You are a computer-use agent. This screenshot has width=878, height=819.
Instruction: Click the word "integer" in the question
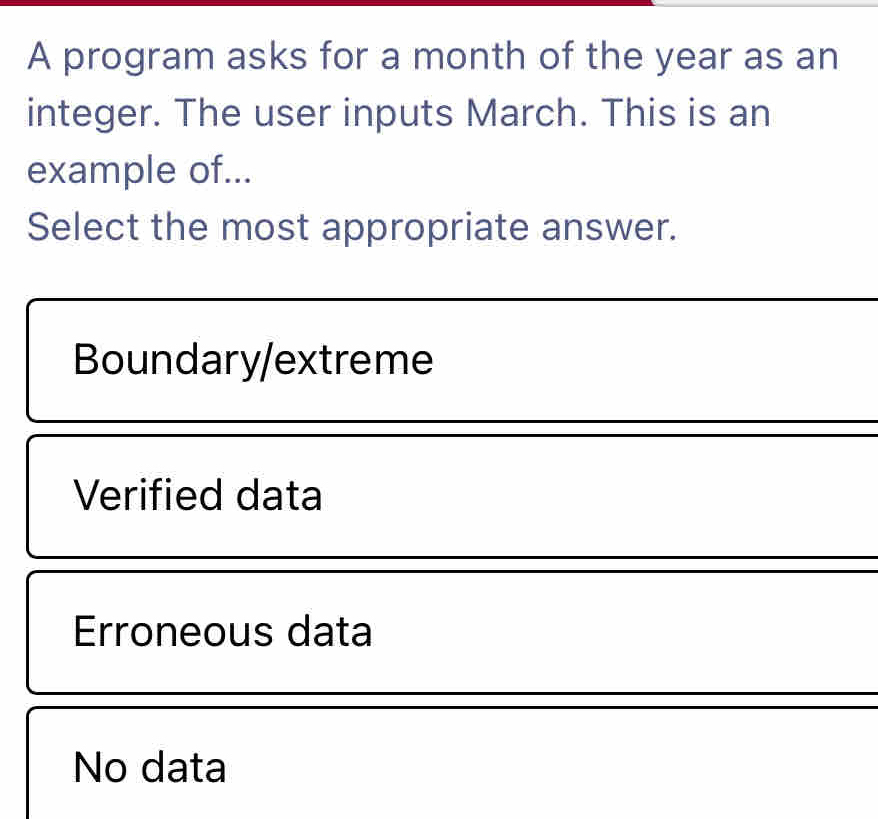click(x=88, y=113)
